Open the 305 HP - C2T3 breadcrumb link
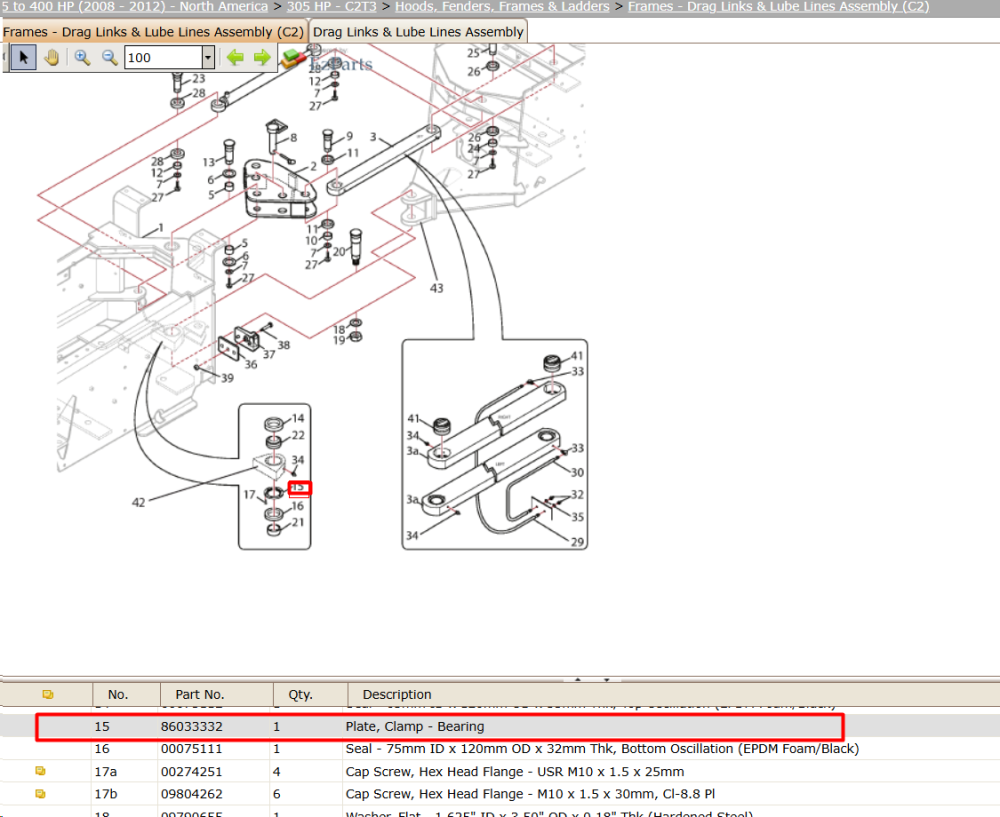1000x817 pixels. (331, 6)
